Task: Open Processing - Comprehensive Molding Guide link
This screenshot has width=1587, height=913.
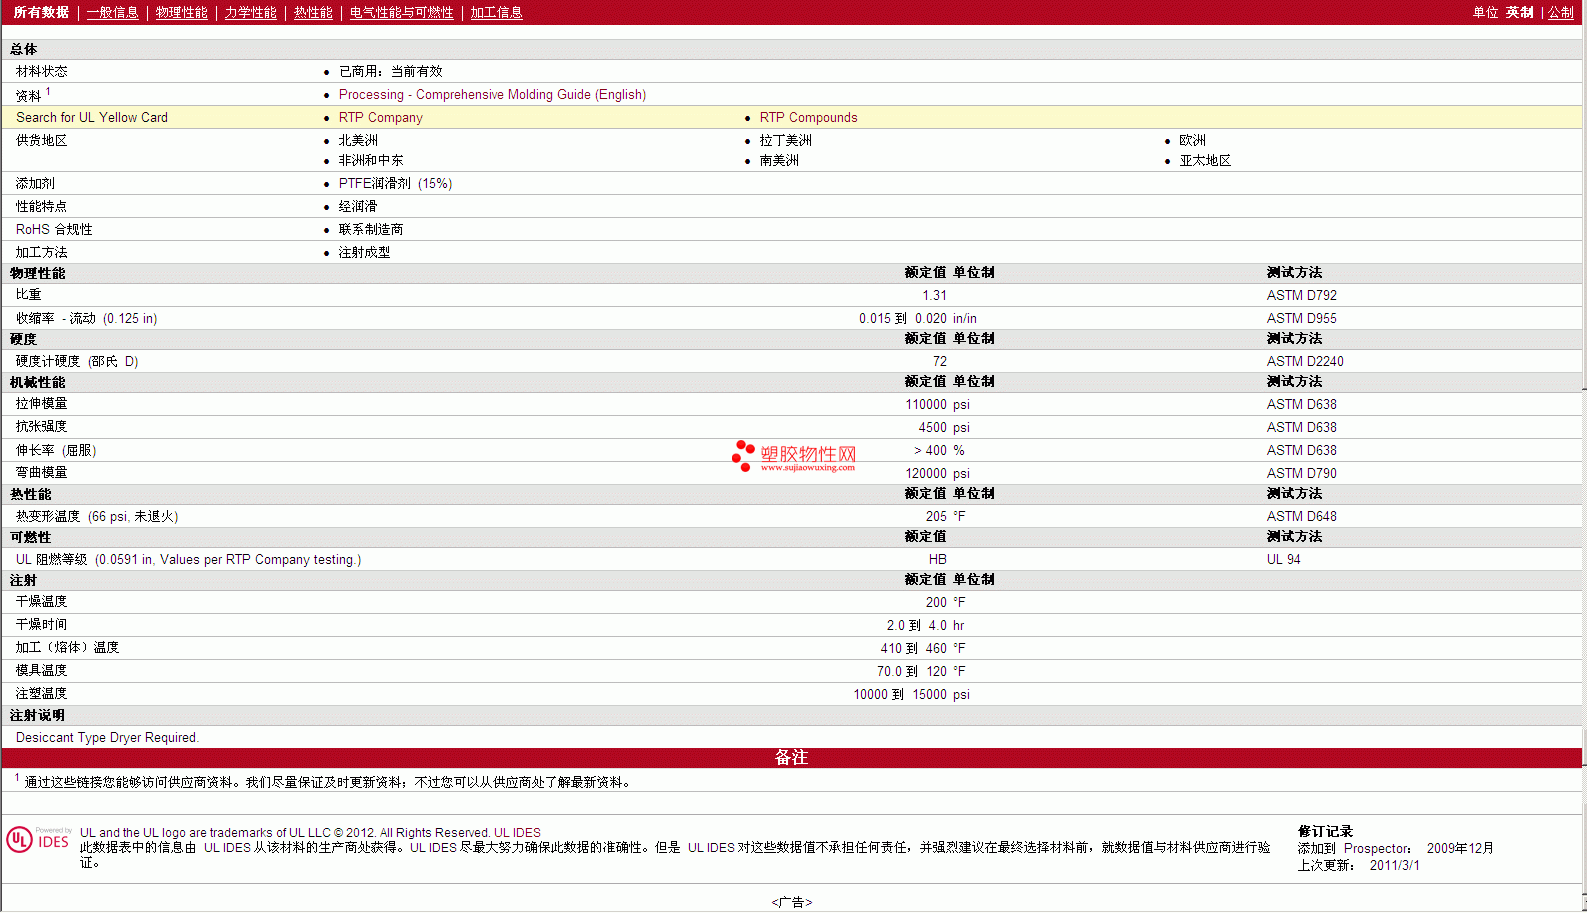Action: tap(492, 94)
